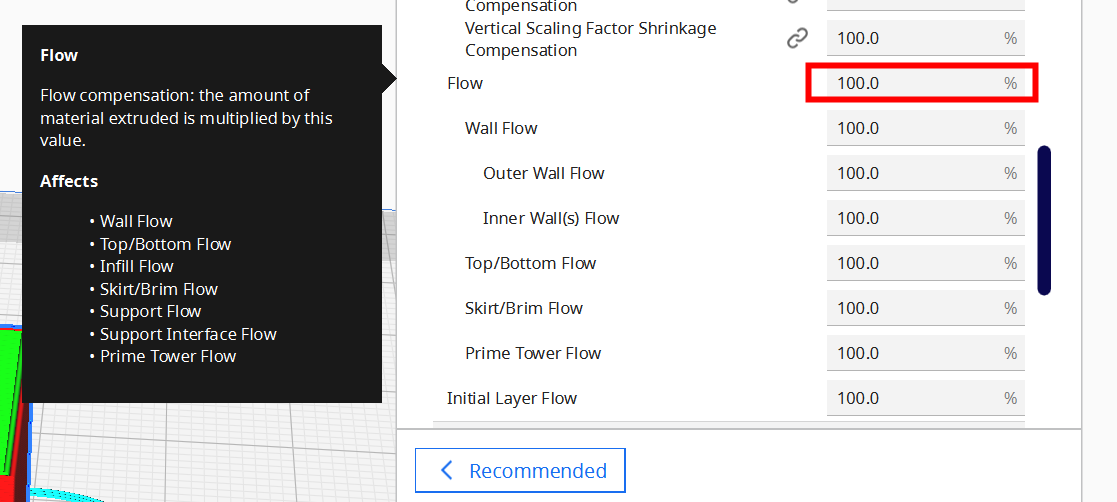
Task: Click the back chevron on the Recommended button
Action: click(x=447, y=471)
